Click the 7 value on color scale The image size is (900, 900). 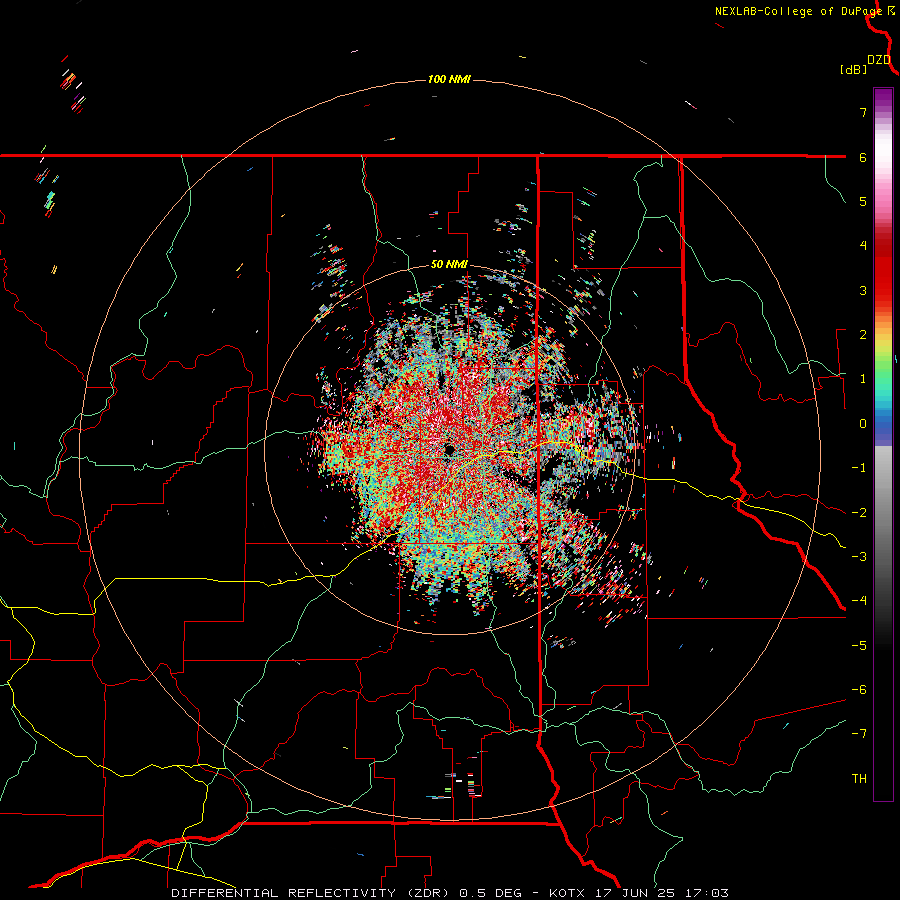tap(863, 112)
